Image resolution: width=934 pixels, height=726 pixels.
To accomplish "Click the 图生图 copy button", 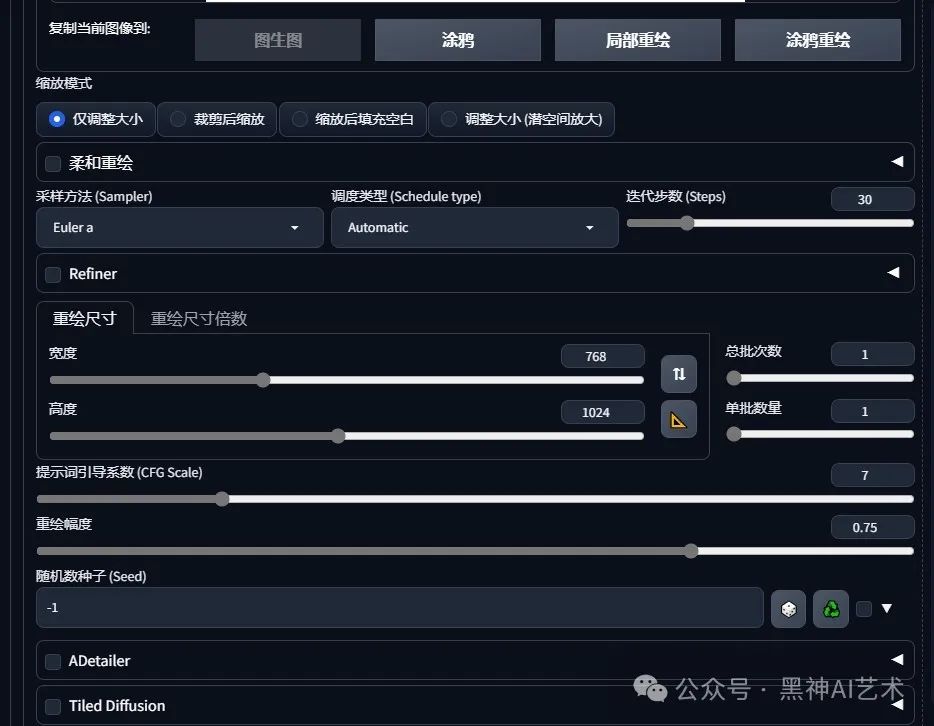I will point(278,40).
